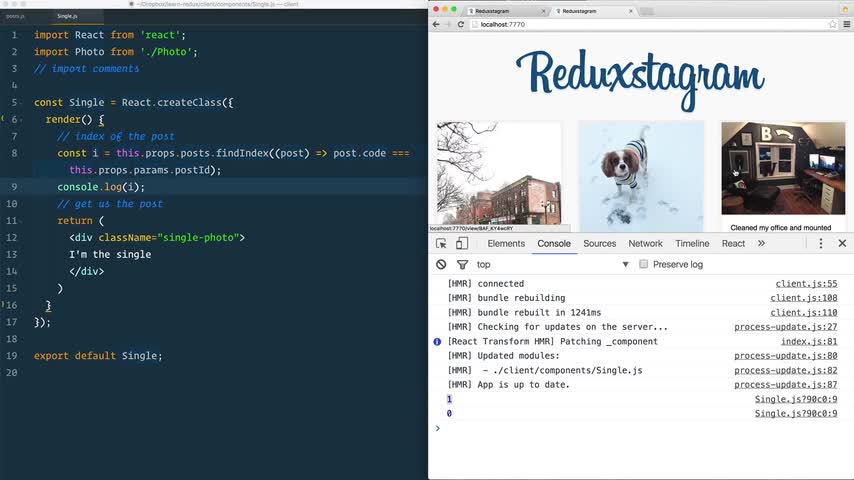Open the Single.js link beside logged 1
The image size is (854, 480).
pos(796,399)
